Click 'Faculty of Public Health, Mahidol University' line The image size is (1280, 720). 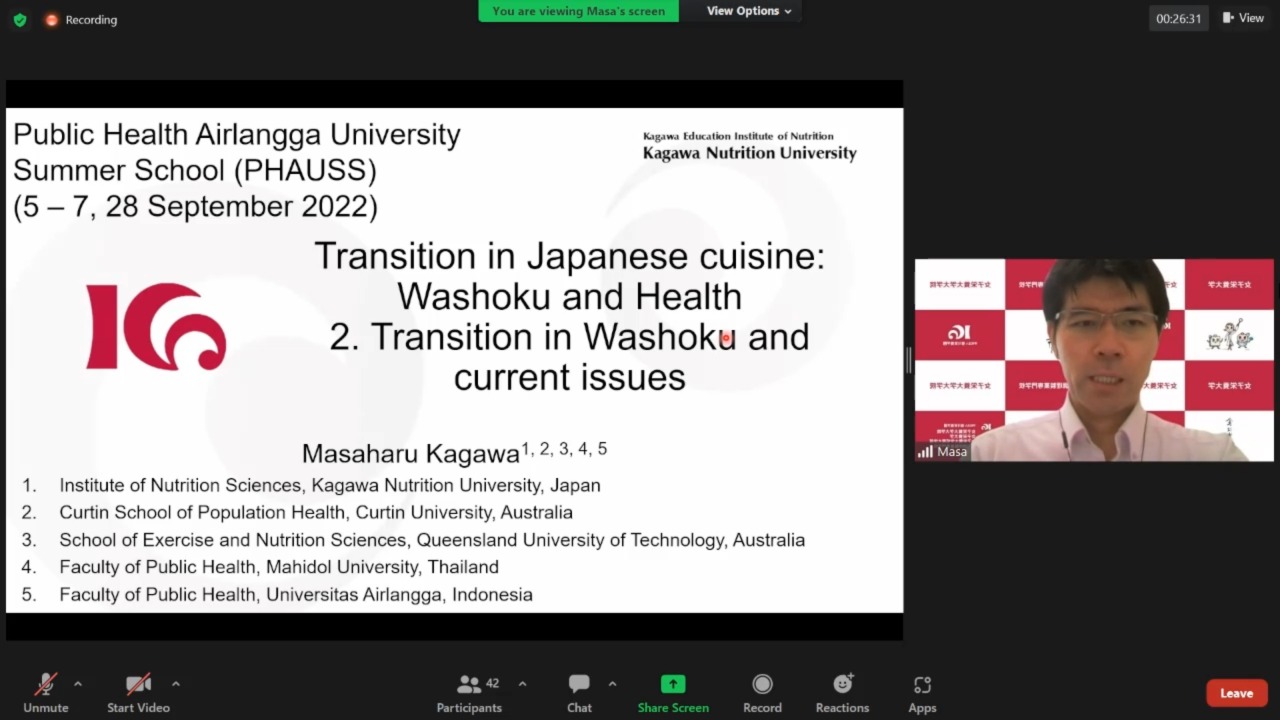coord(279,567)
